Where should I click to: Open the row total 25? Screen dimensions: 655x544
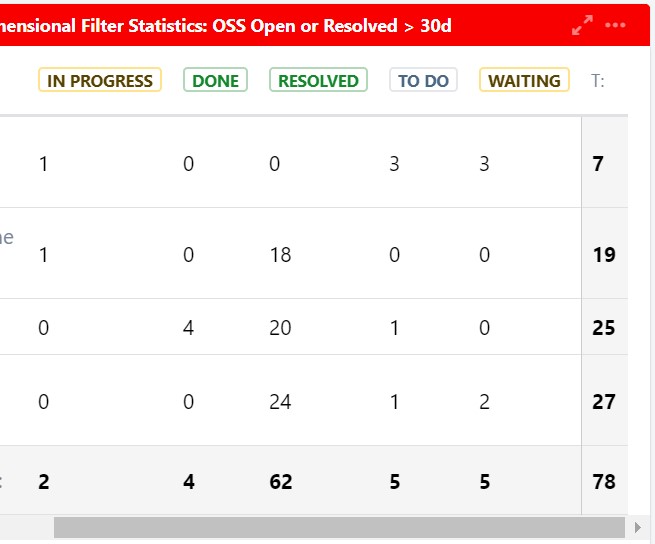(x=604, y=328)
